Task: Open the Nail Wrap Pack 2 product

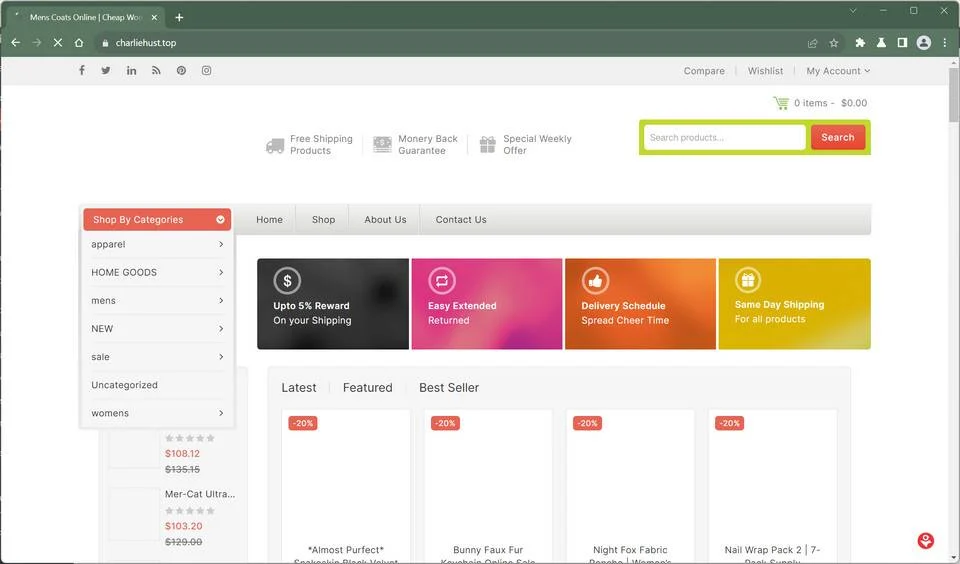Action: click(772, 554)
